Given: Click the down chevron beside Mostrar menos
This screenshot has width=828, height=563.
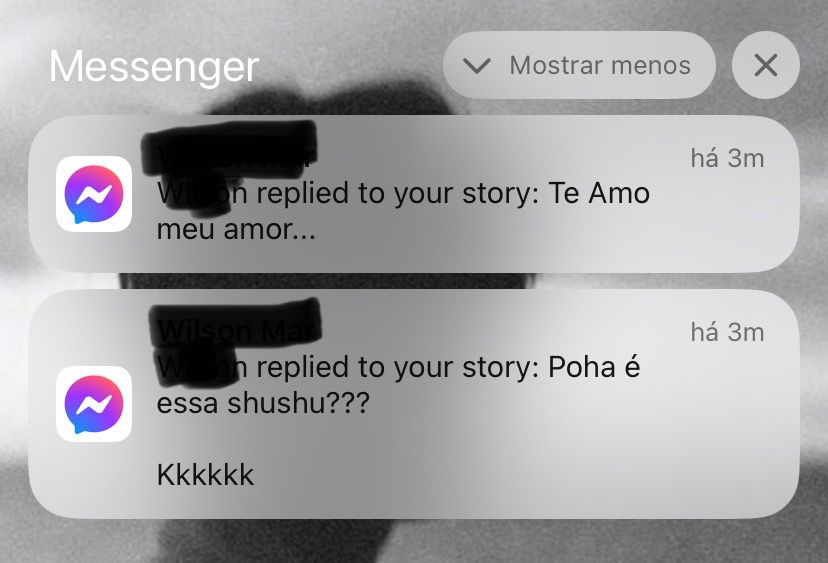Looking at the screenshot, I should [477, 65].
